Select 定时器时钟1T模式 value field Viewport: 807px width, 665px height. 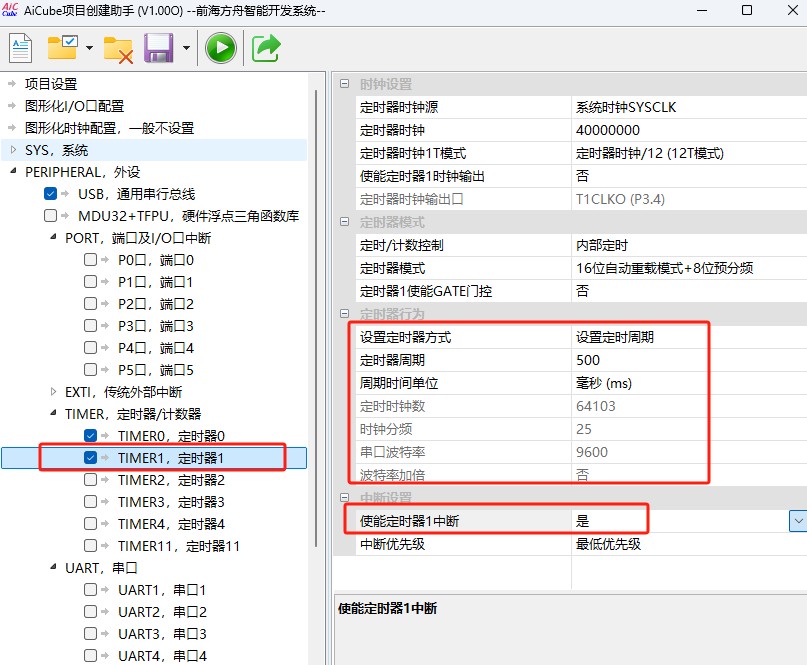point(689,153)
